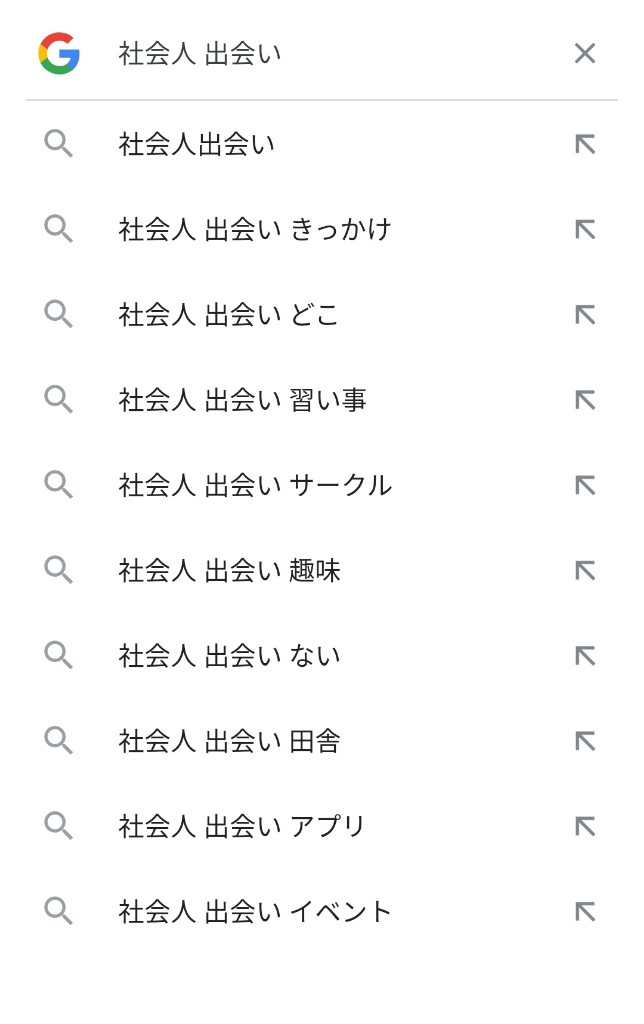
Task: Magnifier icon beside first suggestion 社会人出会い
Action: pos(58,144)
